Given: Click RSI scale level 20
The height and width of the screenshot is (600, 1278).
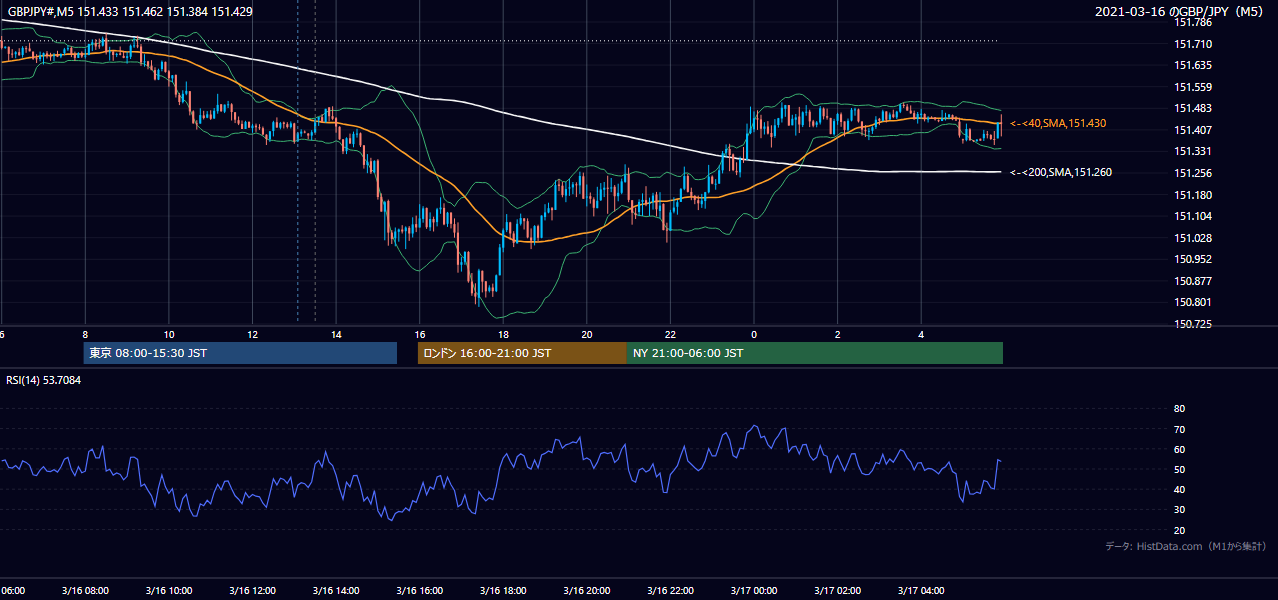Looking at the screenshot, I should (1179, 530).
